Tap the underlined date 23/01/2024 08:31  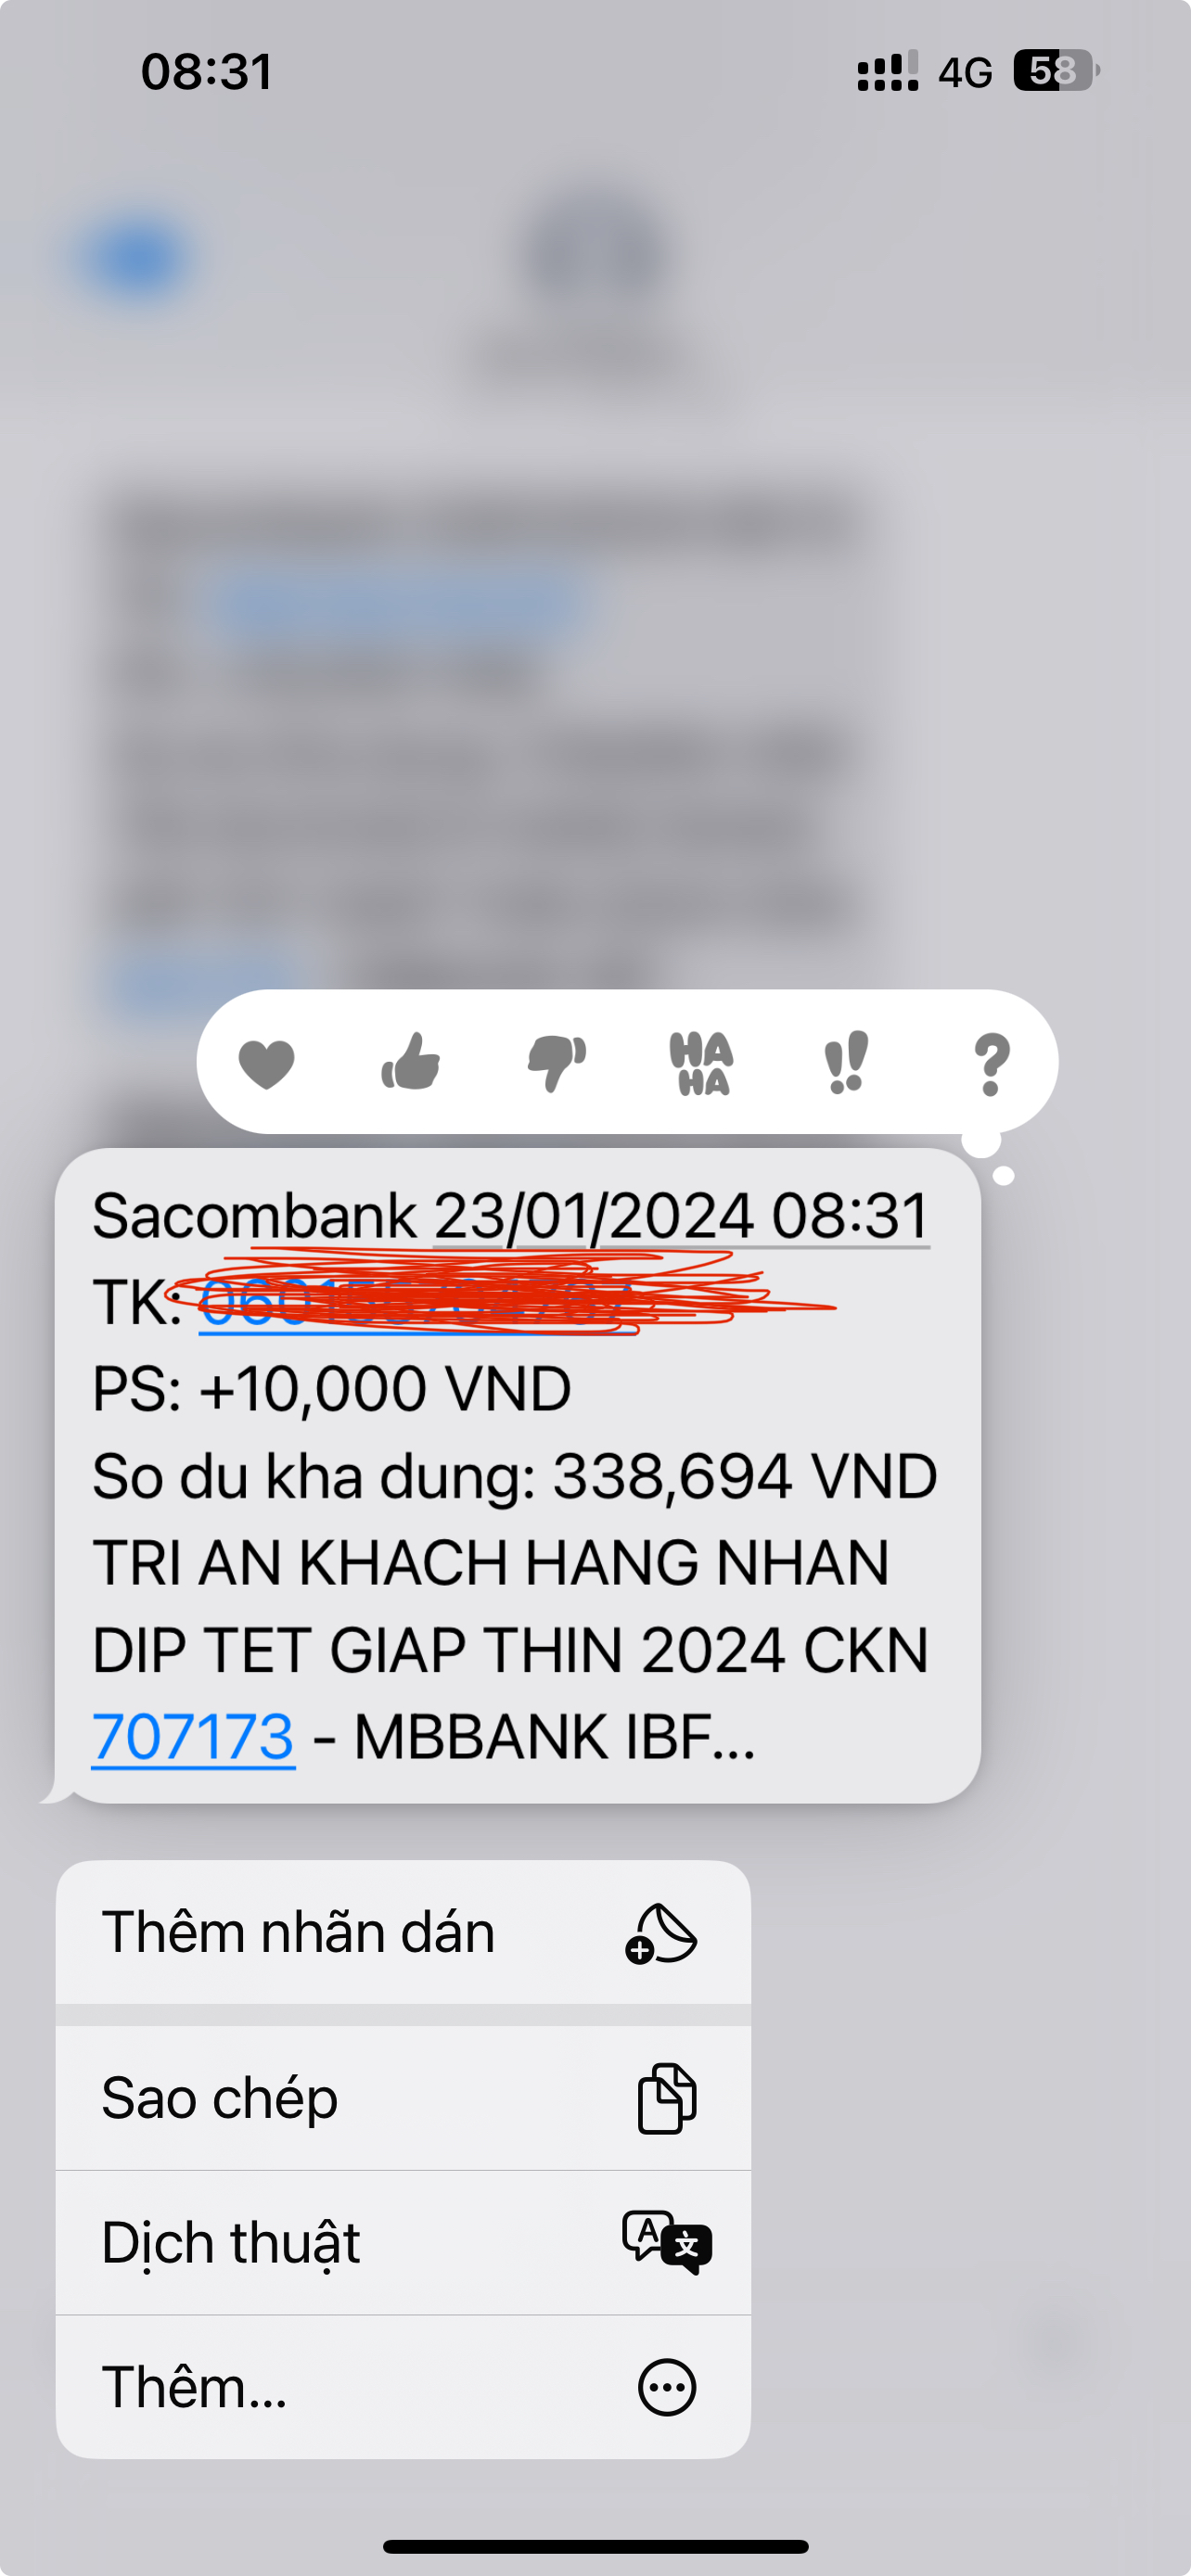point(681,1216)
